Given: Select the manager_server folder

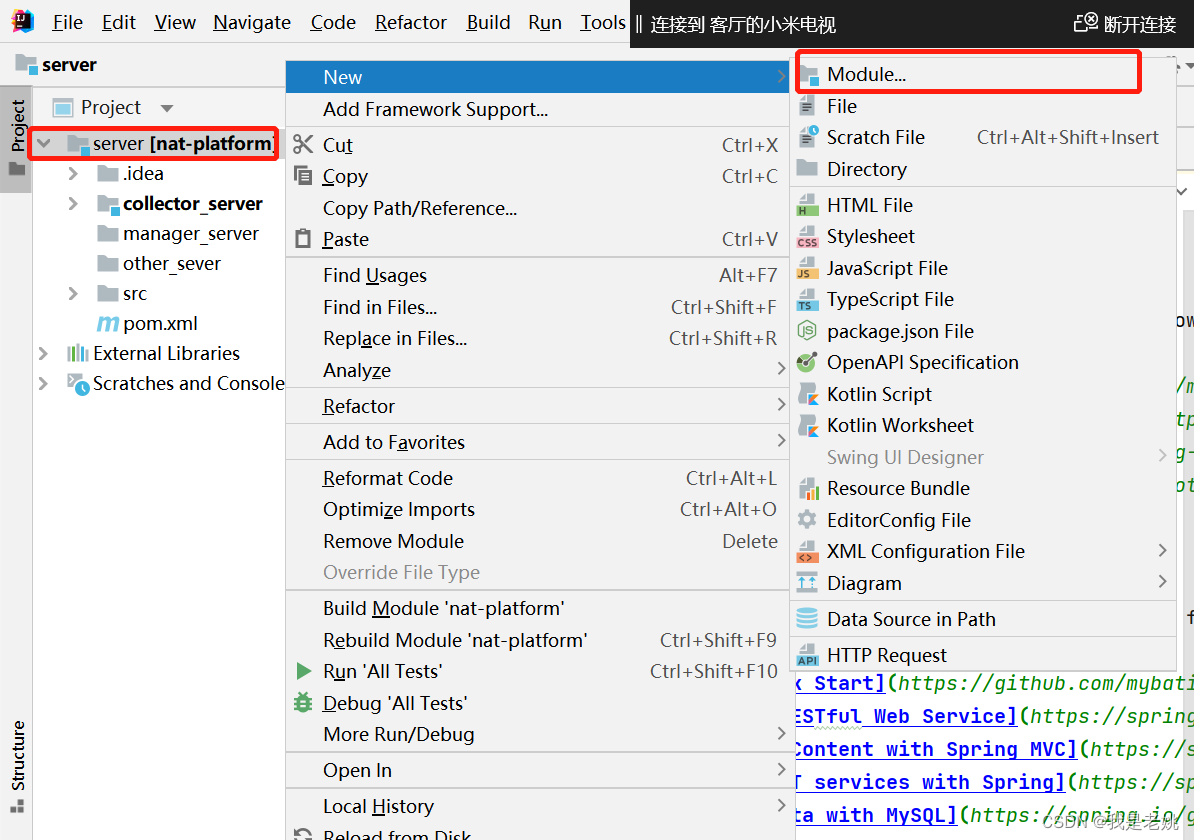Looking at the screenshot, I should 190,233.
